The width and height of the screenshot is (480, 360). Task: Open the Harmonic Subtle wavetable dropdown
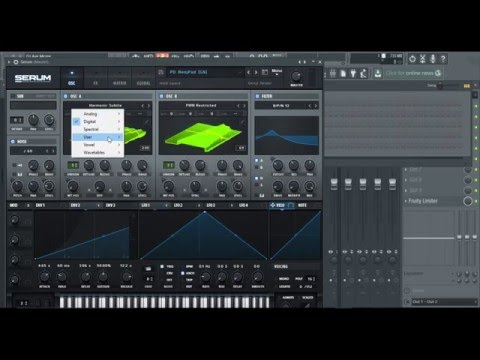click(x=104, y=106)
